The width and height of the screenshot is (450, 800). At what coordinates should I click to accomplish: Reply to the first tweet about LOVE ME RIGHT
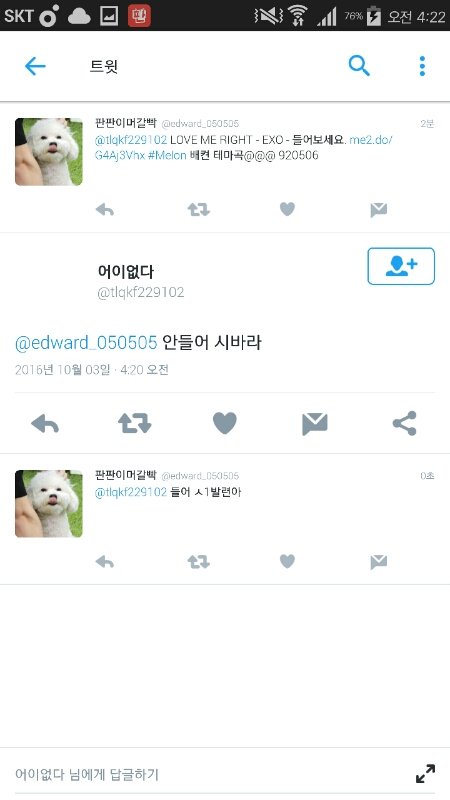coord(105,210)
